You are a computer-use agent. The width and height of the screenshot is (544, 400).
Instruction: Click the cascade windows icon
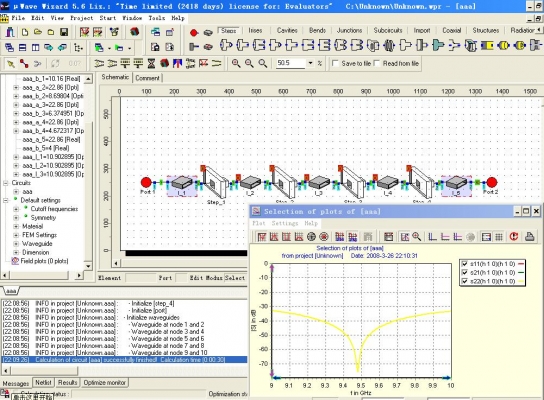point(9,48)
